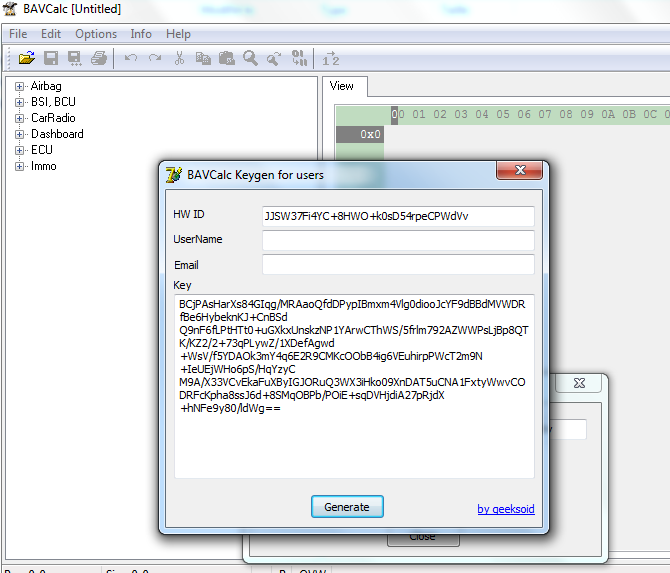
Task: Select the CarRadio tree item
Action: [53, 118]
